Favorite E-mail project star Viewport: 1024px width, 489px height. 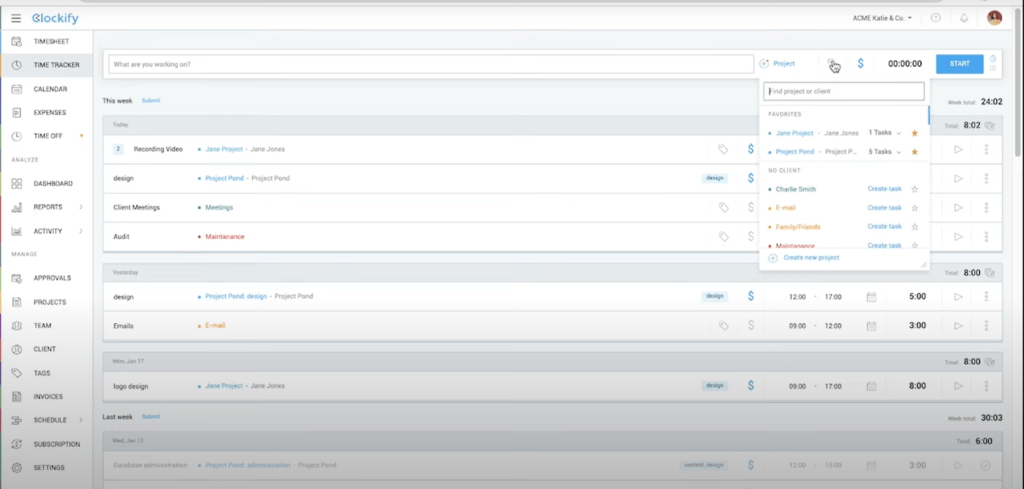click(x=915, y=208)
